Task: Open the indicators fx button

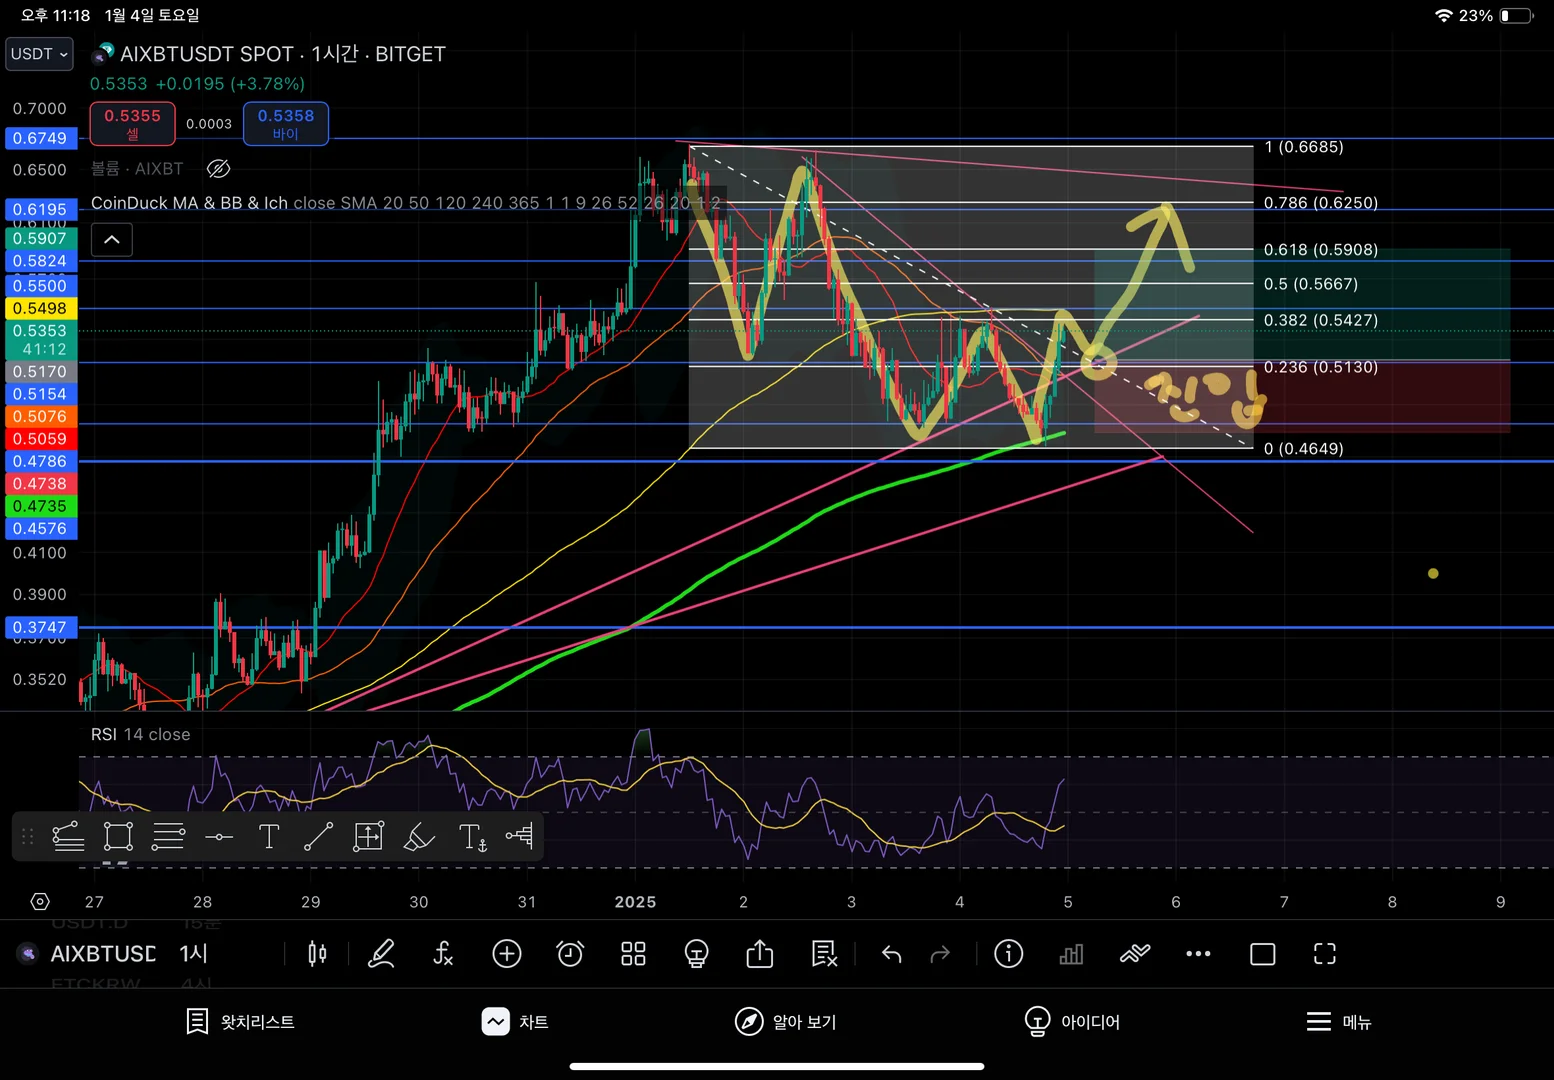Action: pos(443,954)
